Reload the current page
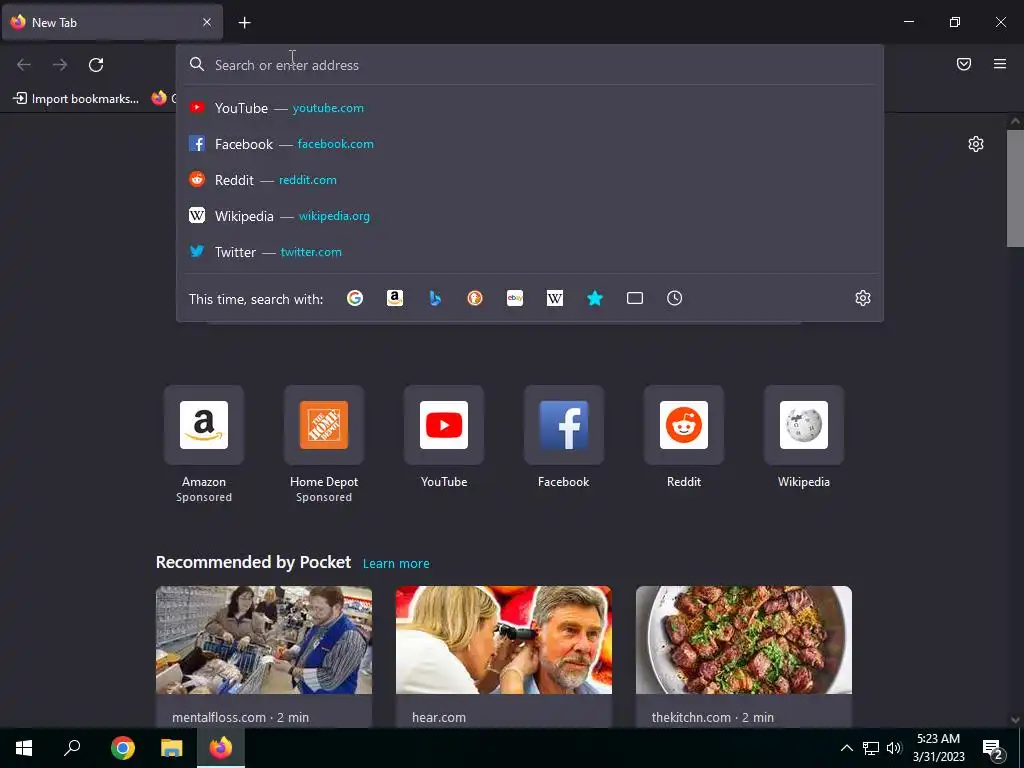 [x=96, y=65]
